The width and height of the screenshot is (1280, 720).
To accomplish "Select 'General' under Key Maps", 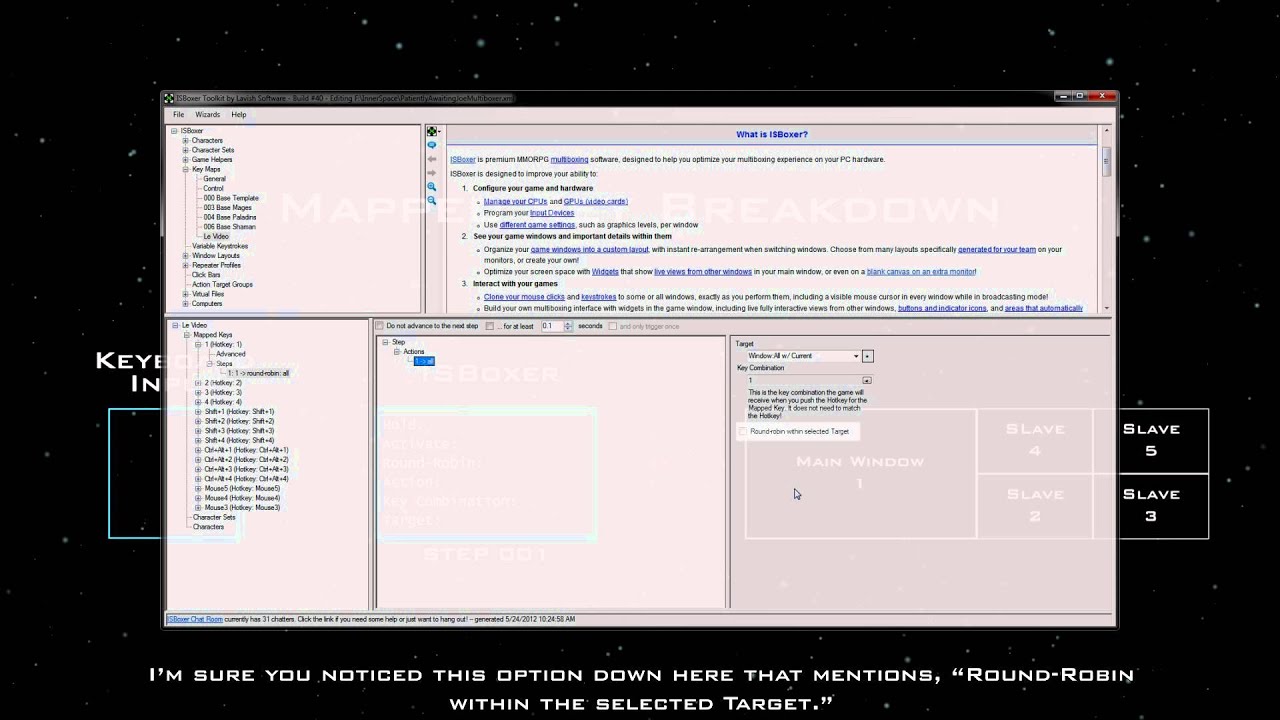I will click(214, 179).
